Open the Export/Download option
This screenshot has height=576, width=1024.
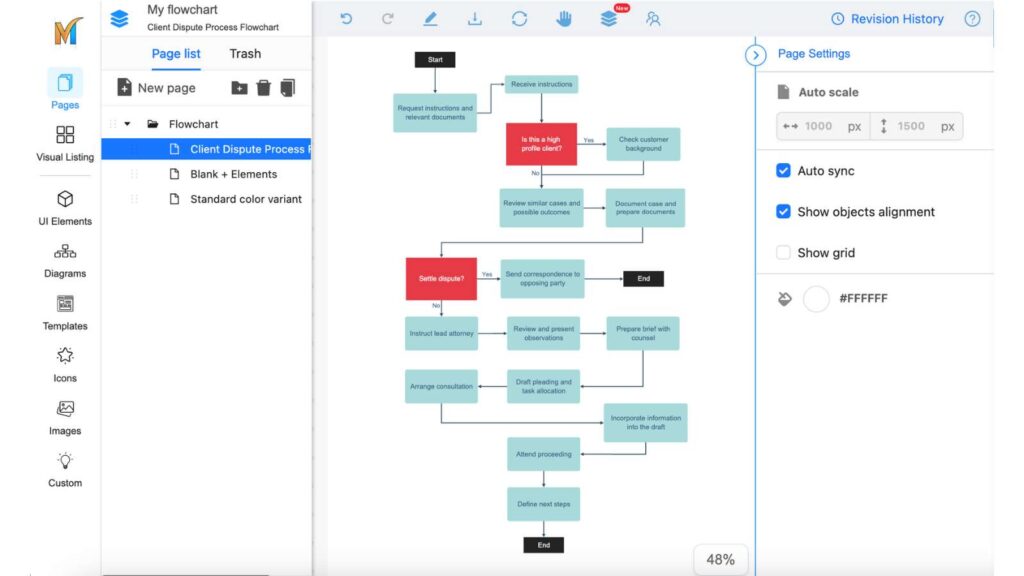[474, 18]
